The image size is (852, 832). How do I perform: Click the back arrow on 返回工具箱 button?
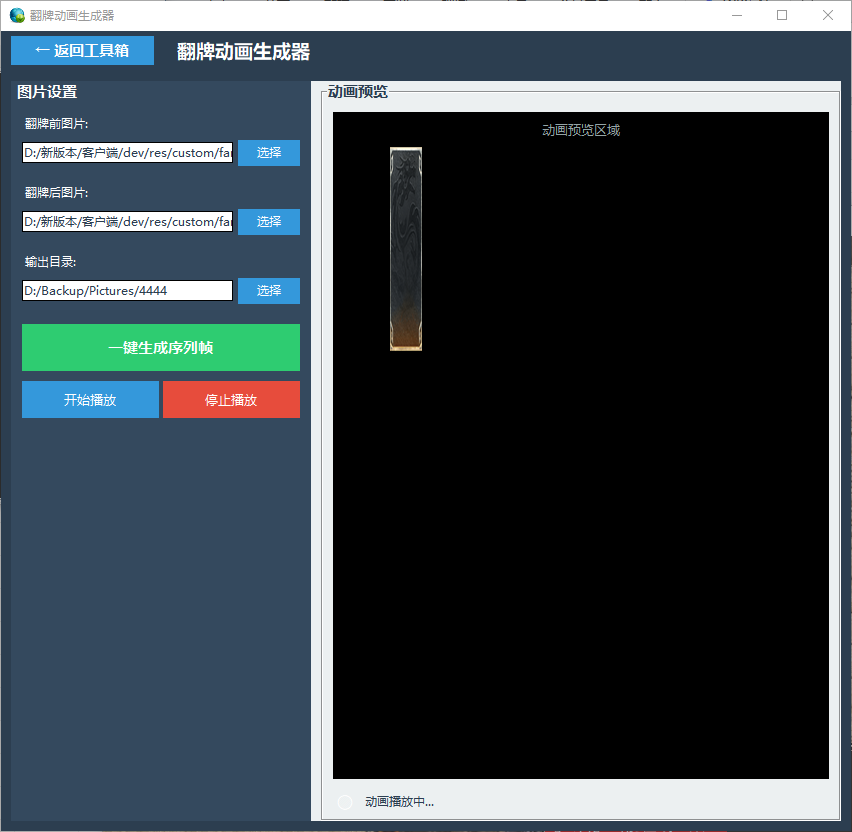[40, 50]
